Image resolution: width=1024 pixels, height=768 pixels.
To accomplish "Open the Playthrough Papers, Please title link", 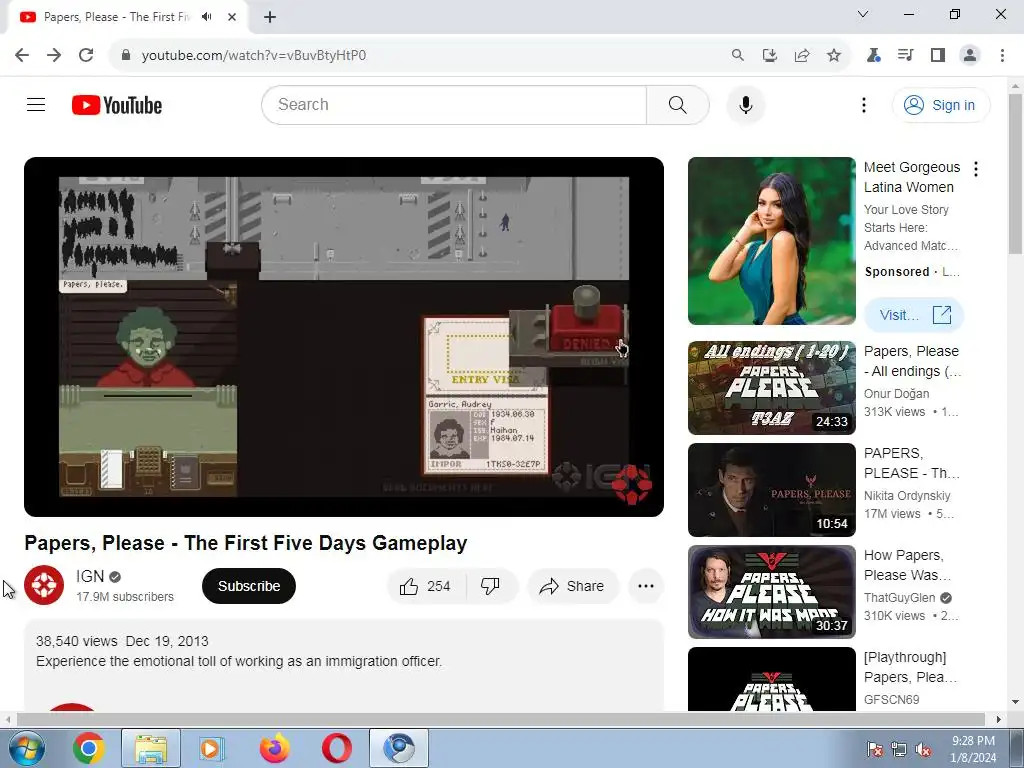I will (910, 667).
